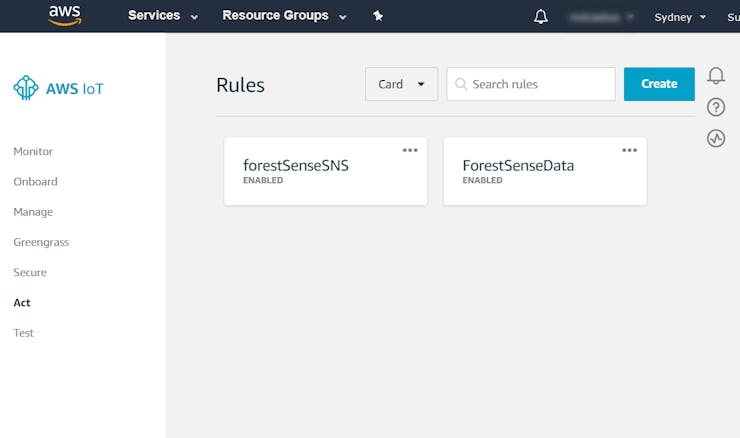This screenshot has height=438, width=740.
Task: Open forestSenseSNS card options menu
Action: coord(410,150)
